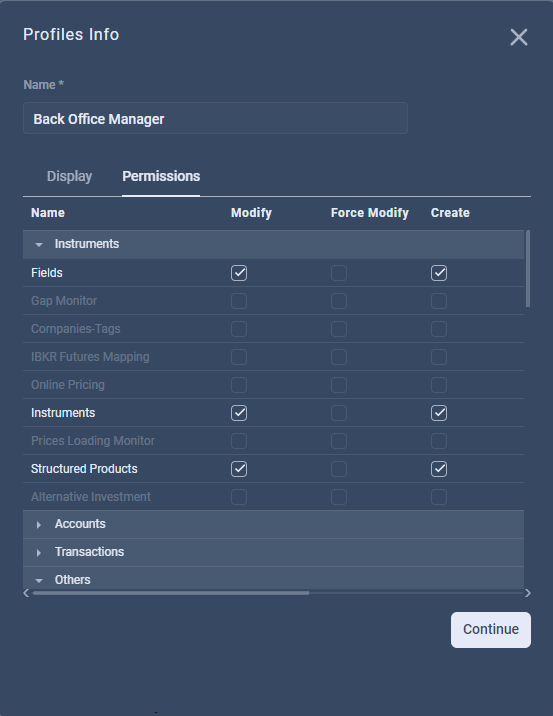This screenshot has width=553, height=716.
Task: Check Force Modify for Companies-Tags
Action: (x=339, y=329)
